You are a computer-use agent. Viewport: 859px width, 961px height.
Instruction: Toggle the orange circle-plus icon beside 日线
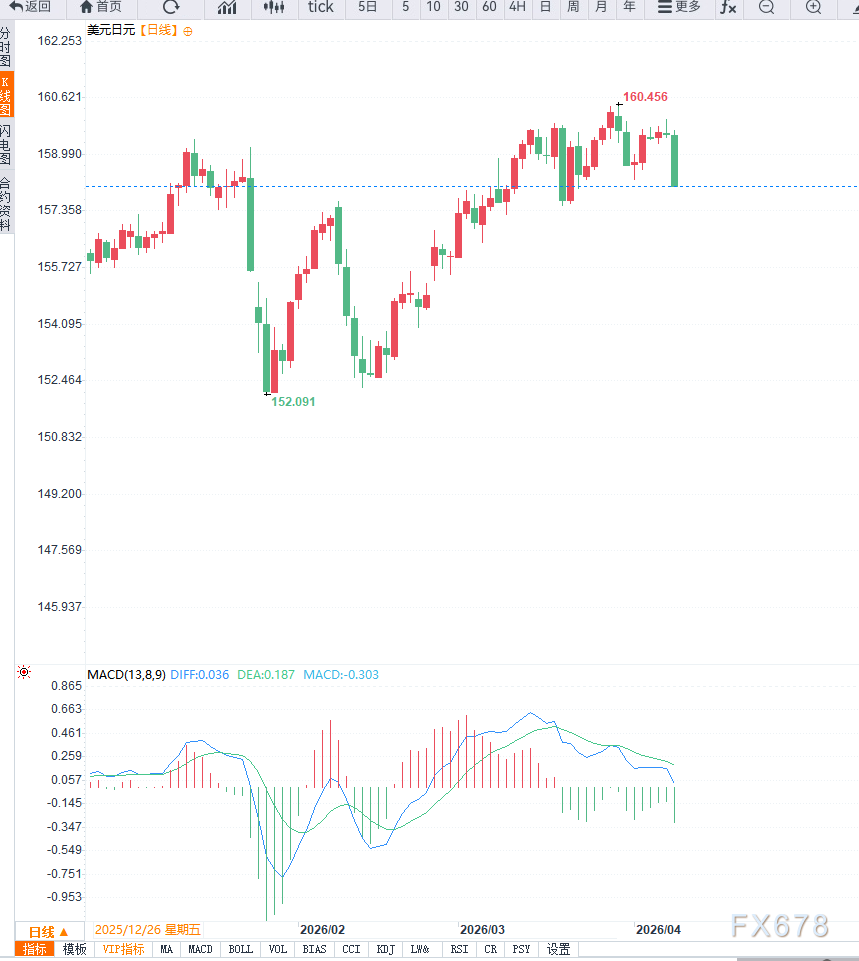click(x=188, y=31)
